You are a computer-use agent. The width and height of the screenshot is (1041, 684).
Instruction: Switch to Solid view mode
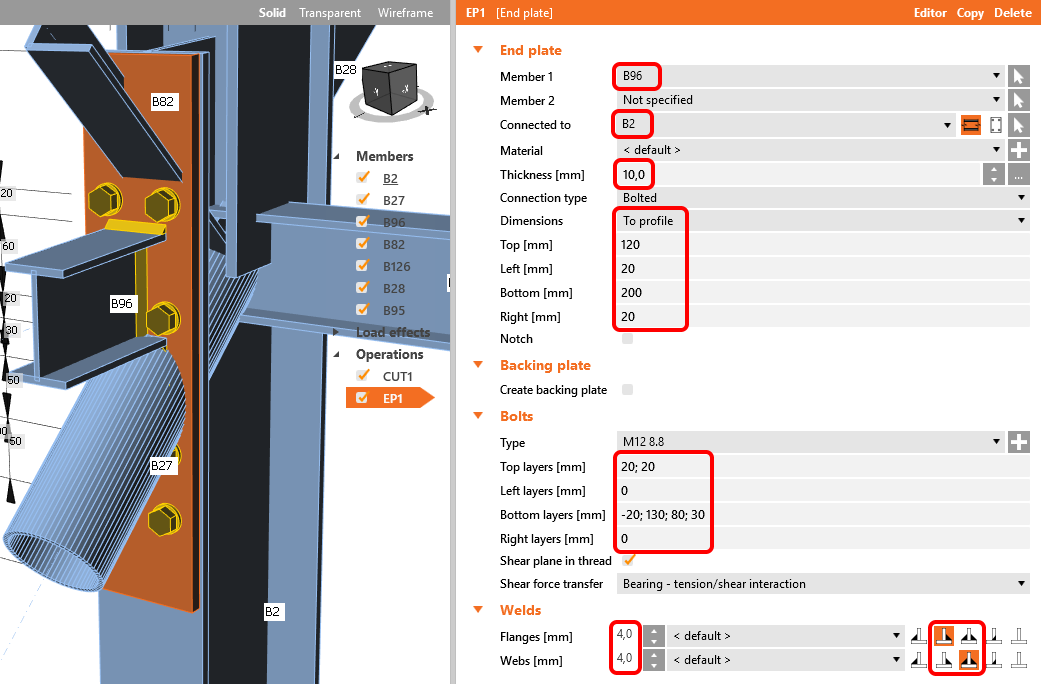pyautogui.click(x=272, y=13)
